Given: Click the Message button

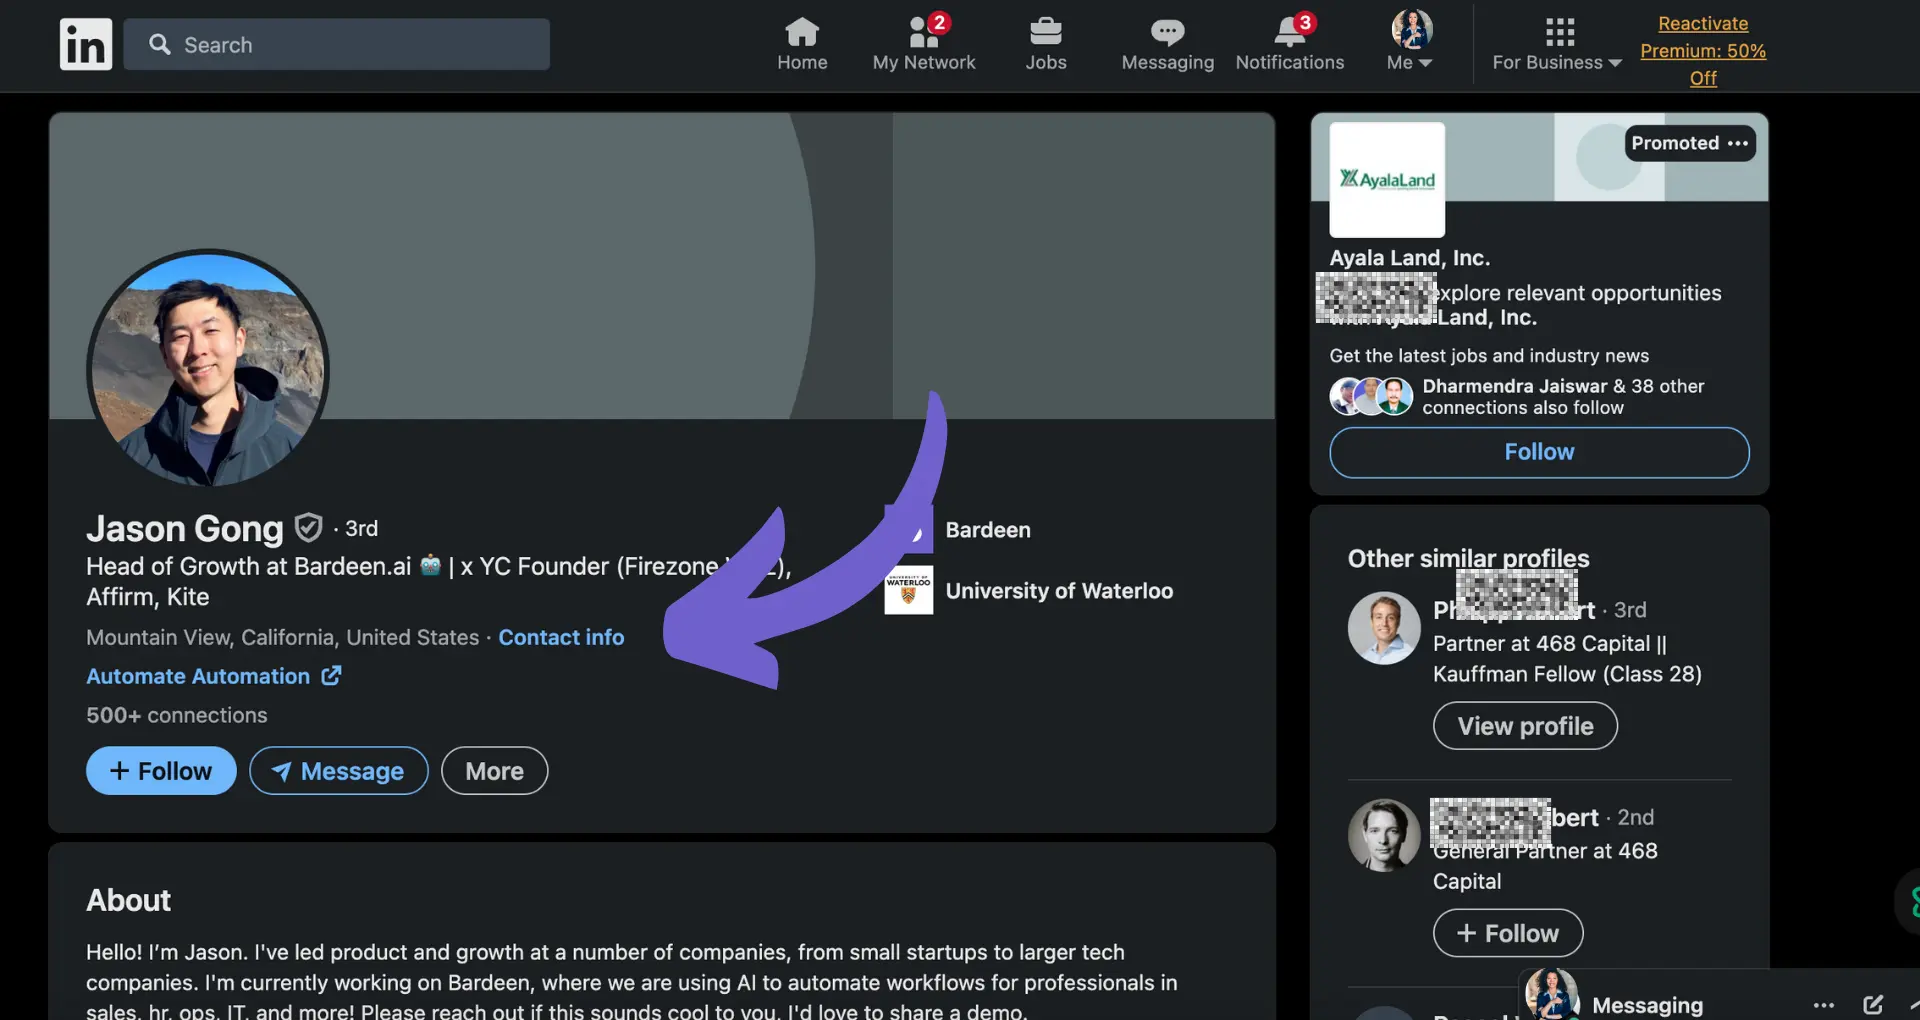Looking at the screenshot, I should click(x=338, y=771).
